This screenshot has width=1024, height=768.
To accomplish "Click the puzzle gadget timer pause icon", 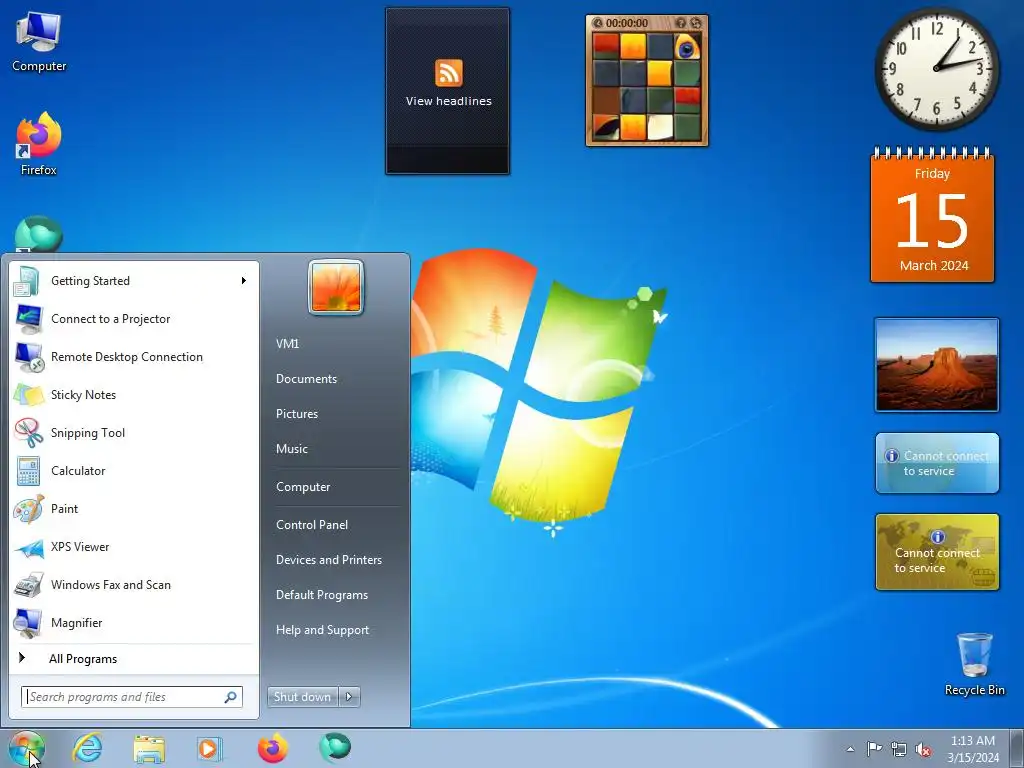I will point(597,23).
